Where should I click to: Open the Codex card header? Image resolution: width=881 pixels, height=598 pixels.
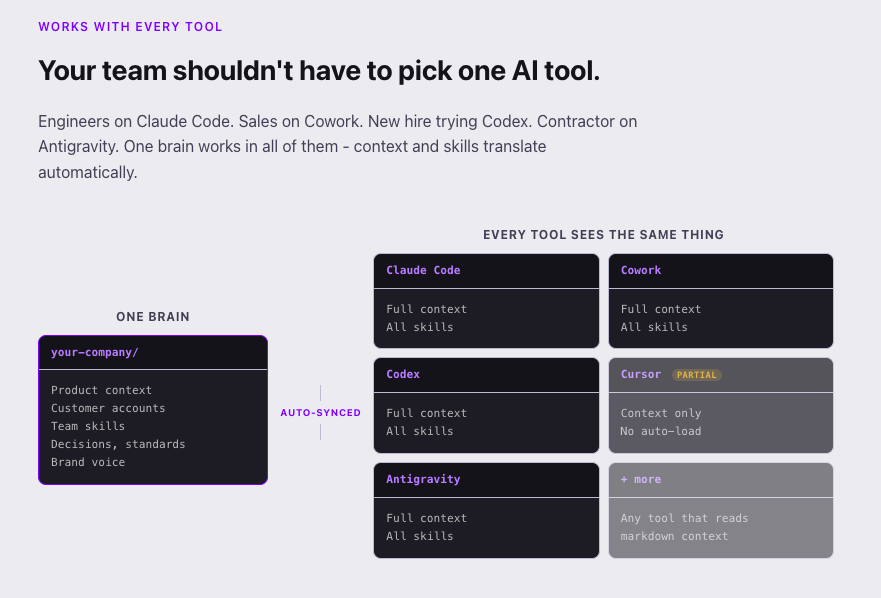click(486, 375)
